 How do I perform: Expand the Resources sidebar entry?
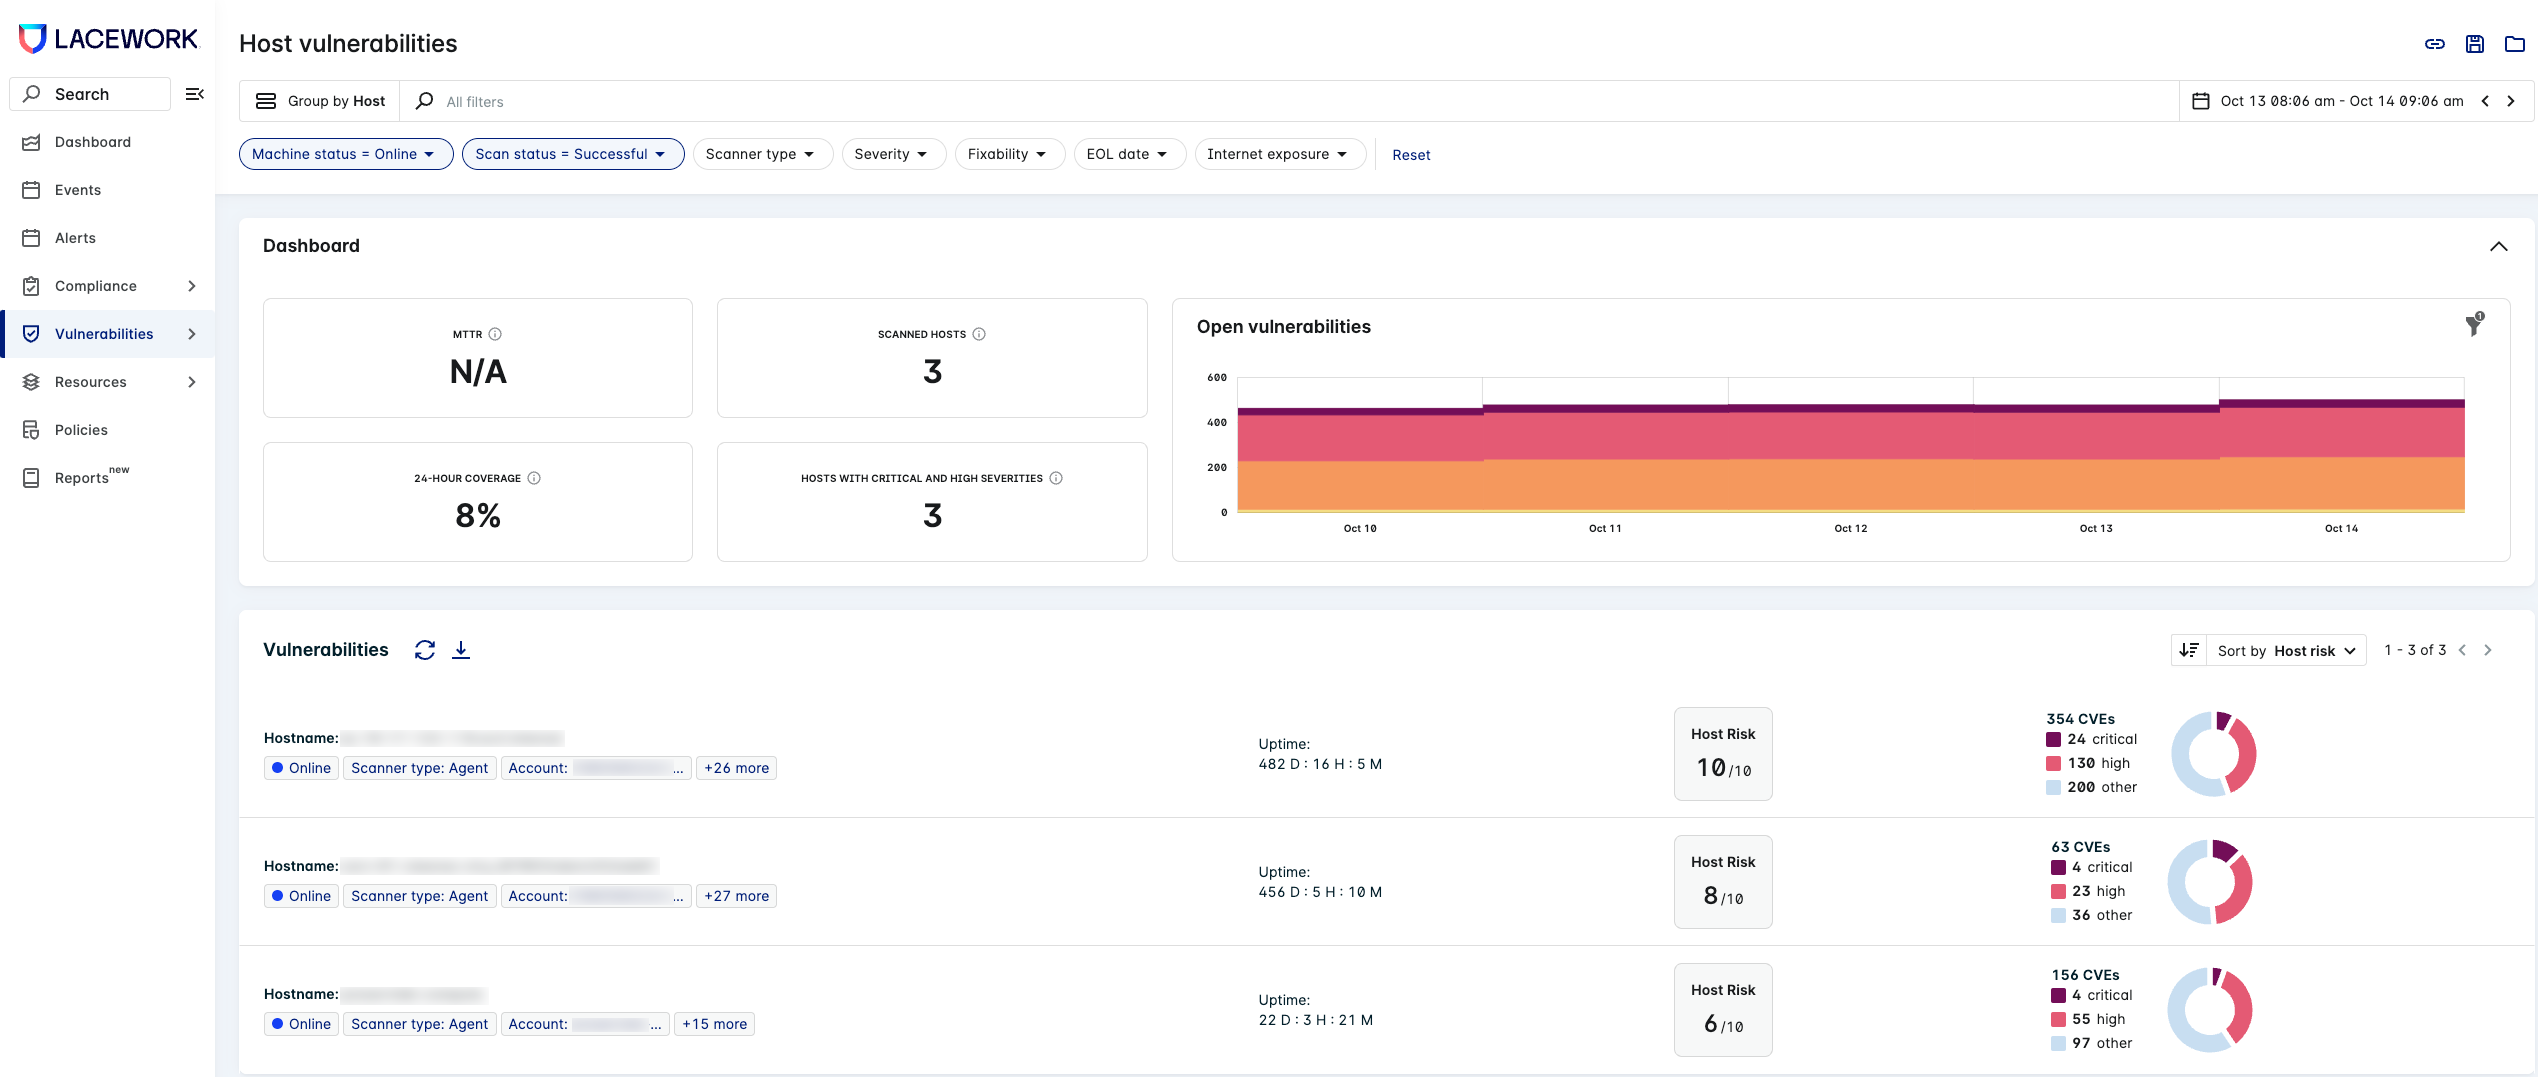pyautogui.click(x=90, y=381)
